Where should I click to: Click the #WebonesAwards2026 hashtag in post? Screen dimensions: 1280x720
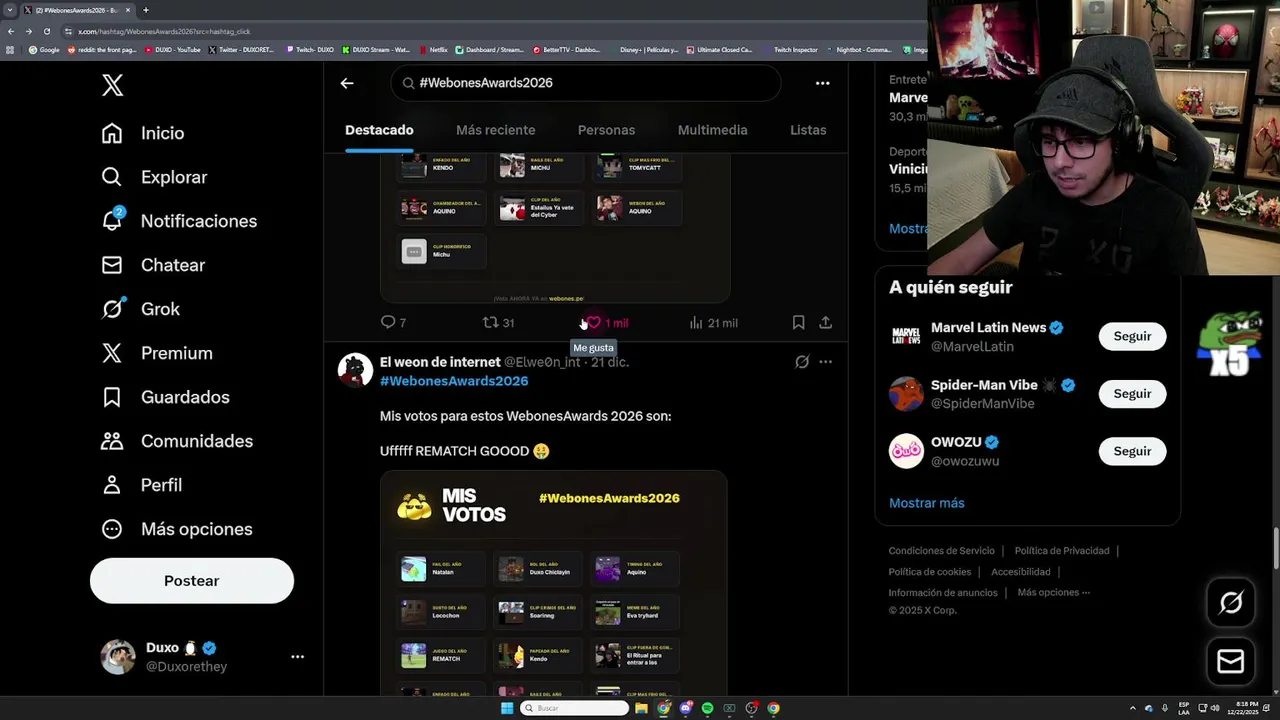click(x=454, y=381)
